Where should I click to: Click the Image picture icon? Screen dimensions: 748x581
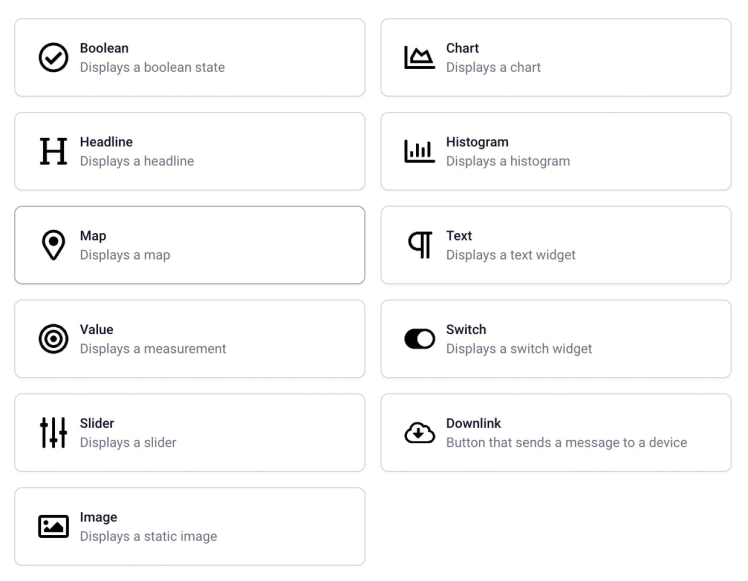point(52,527)
